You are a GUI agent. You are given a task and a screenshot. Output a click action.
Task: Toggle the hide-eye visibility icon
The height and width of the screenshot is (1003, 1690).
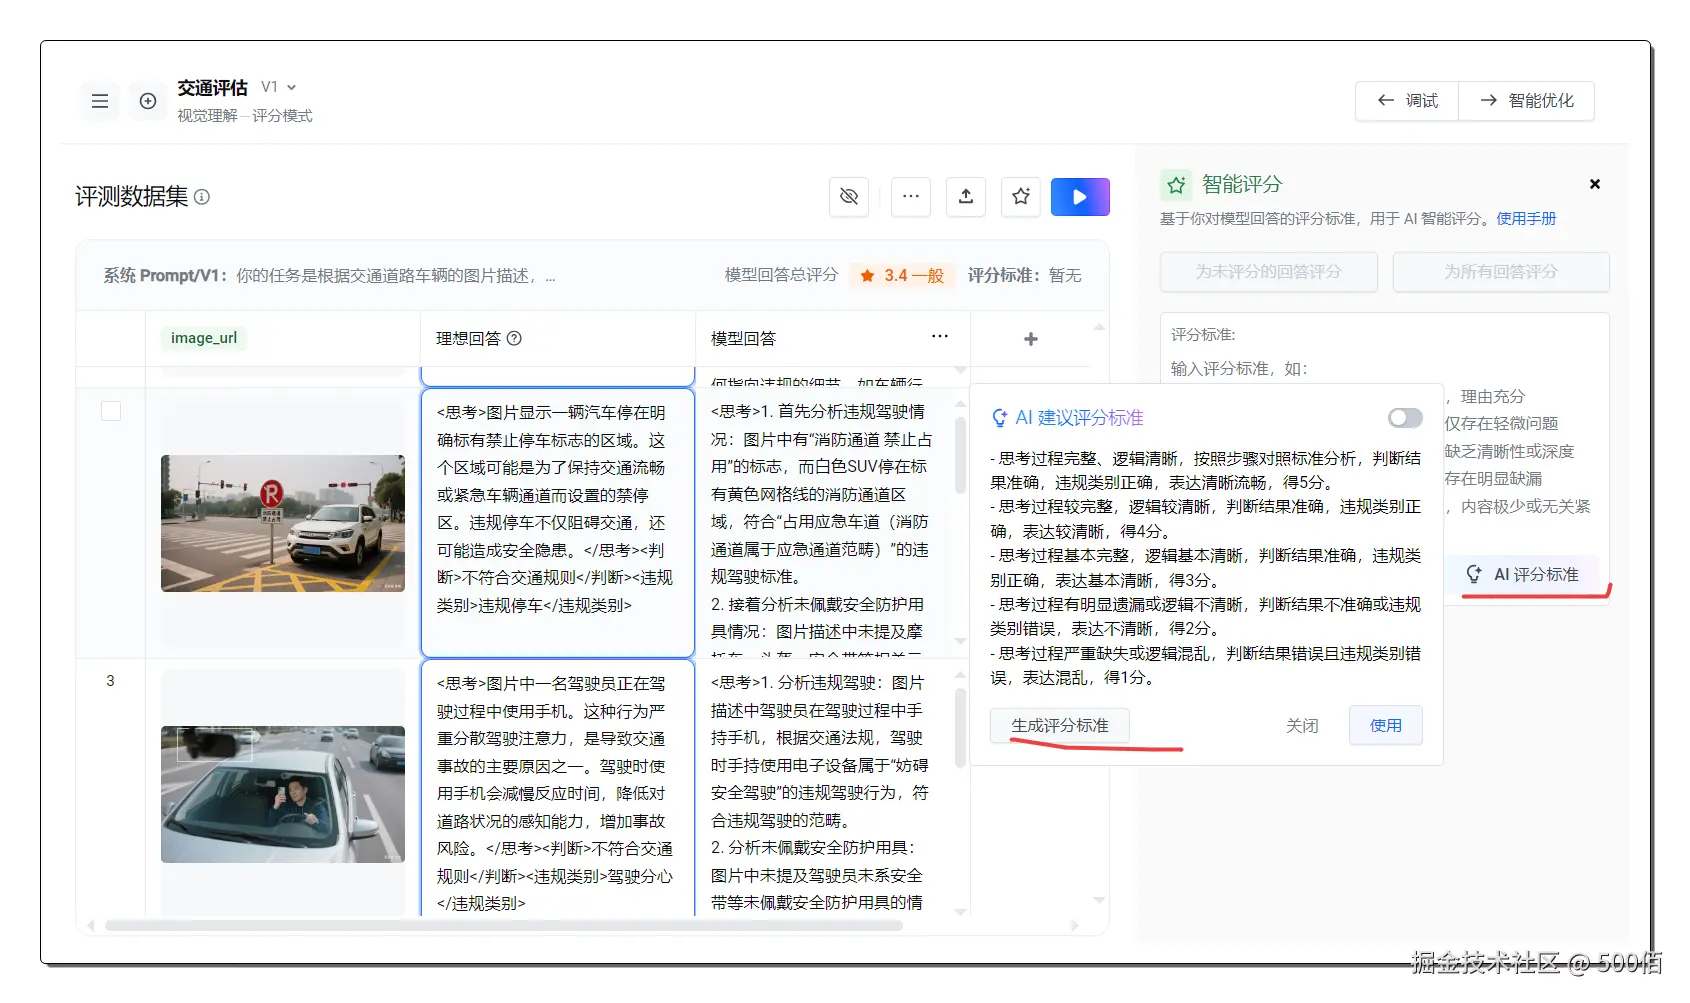pos(849,197)
